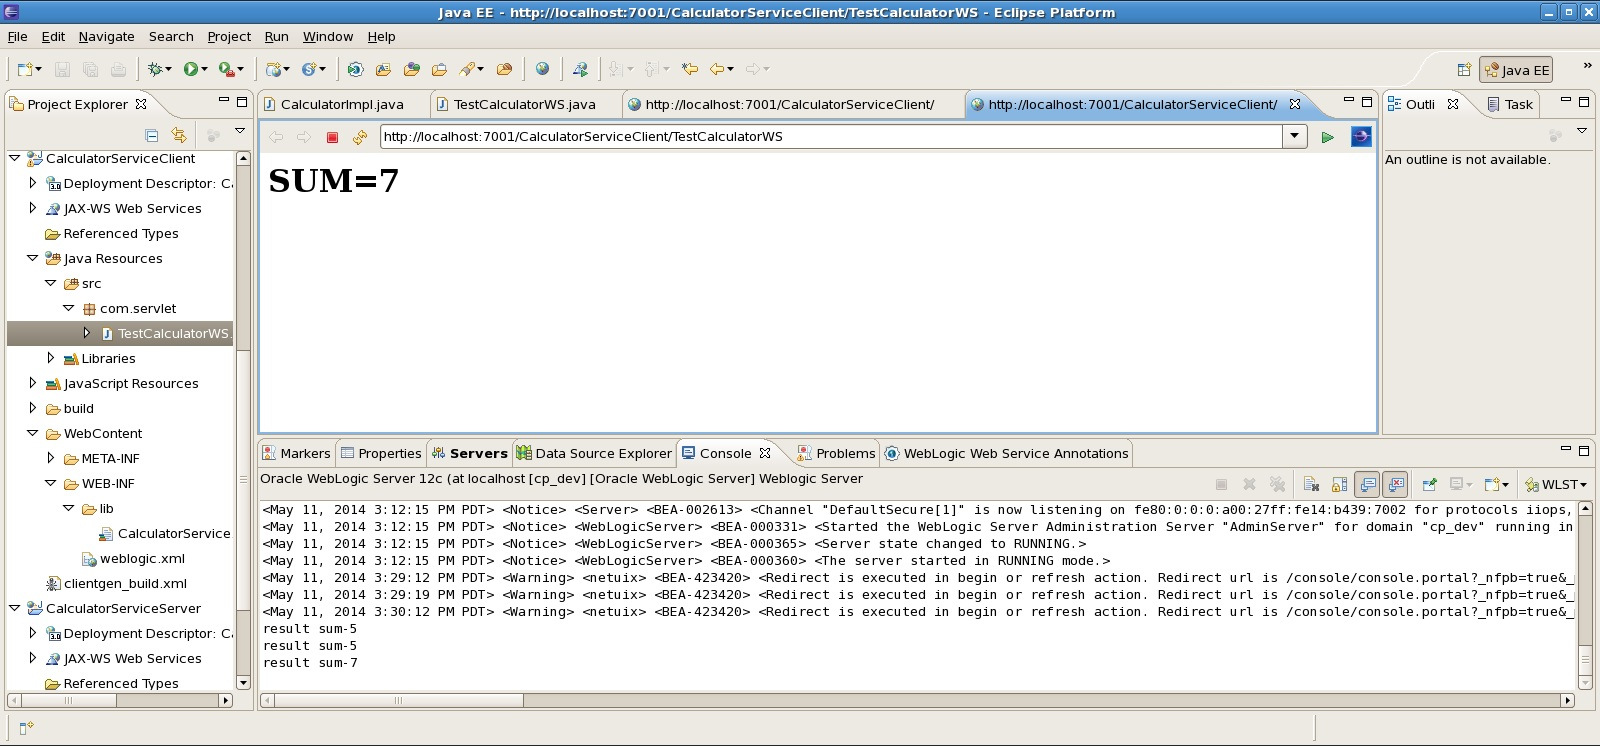Click Collapse All in Project Explorer
The image size is (1600, 746).
tap(152, 134)
